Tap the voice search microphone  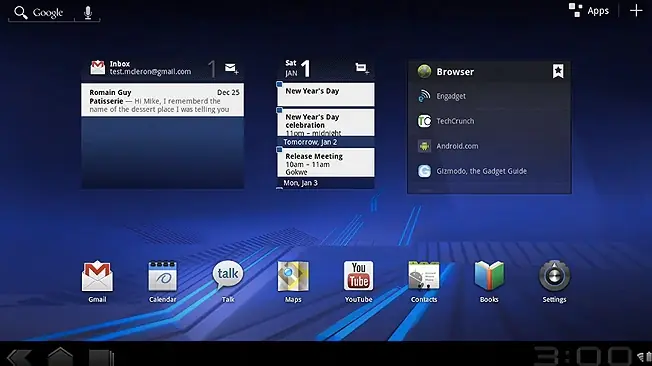88,12
